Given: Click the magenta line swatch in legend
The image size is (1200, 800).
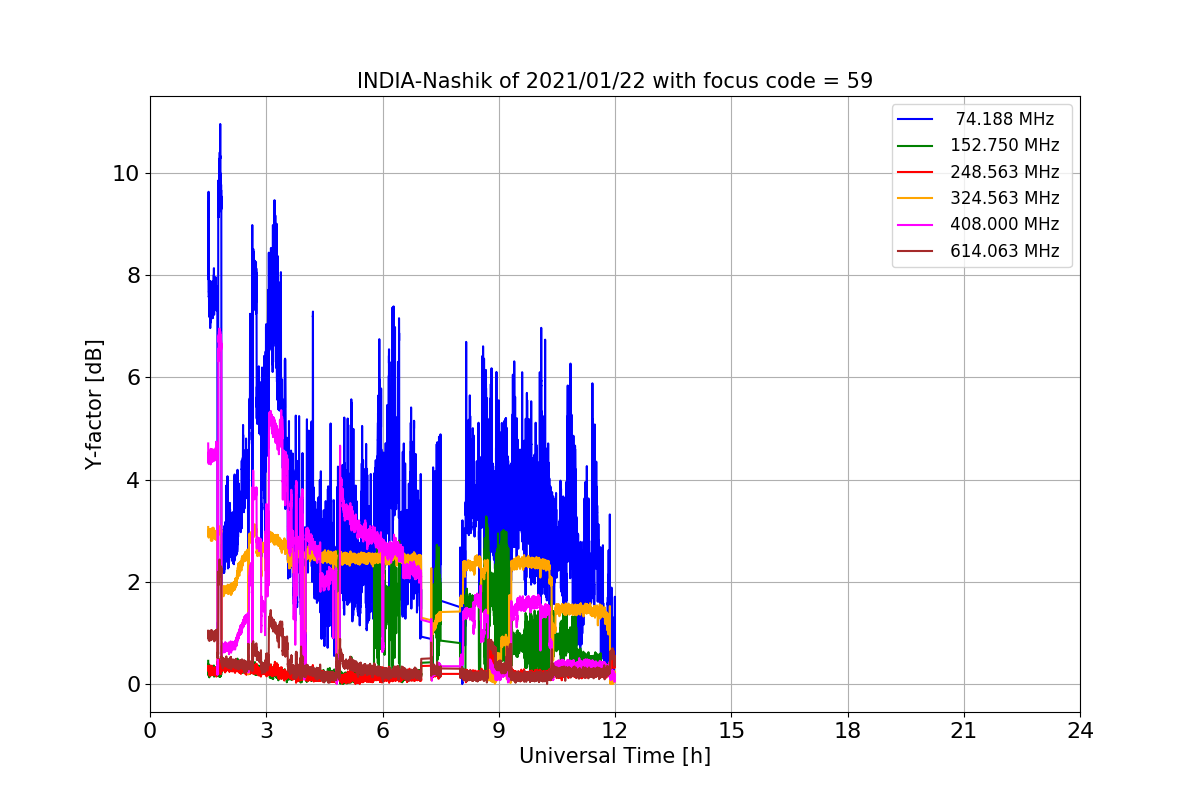Looking at the screenshot, I should (915, 225).
